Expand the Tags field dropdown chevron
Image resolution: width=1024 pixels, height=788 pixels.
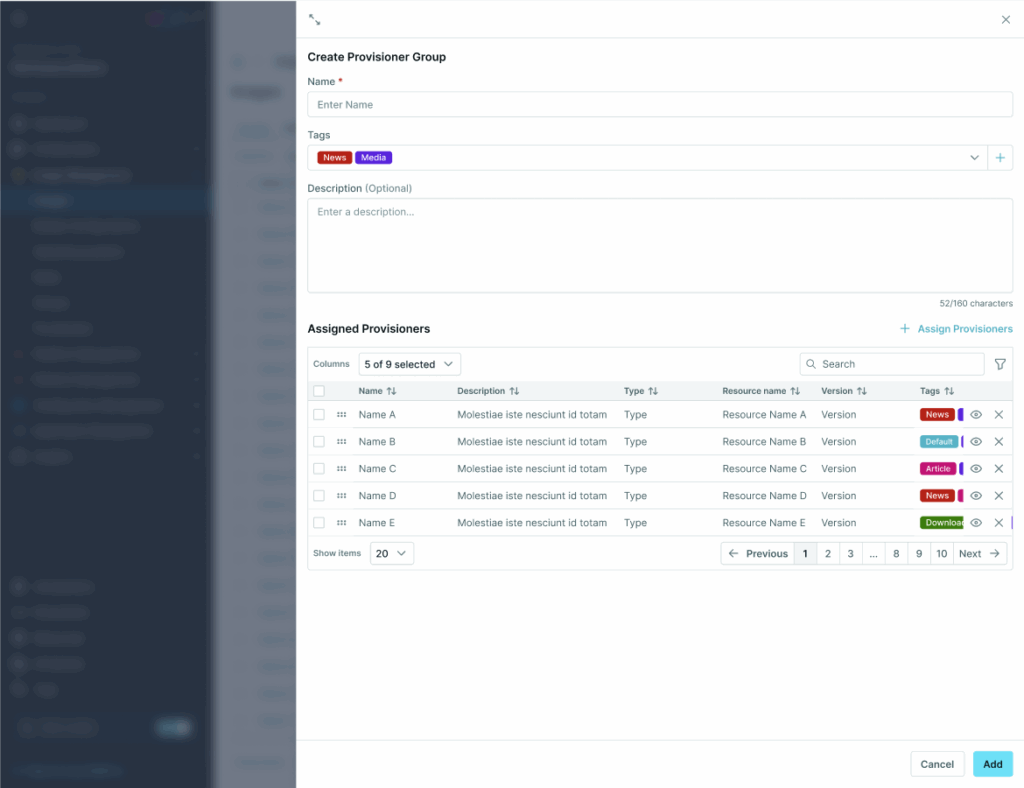[974, 157]
